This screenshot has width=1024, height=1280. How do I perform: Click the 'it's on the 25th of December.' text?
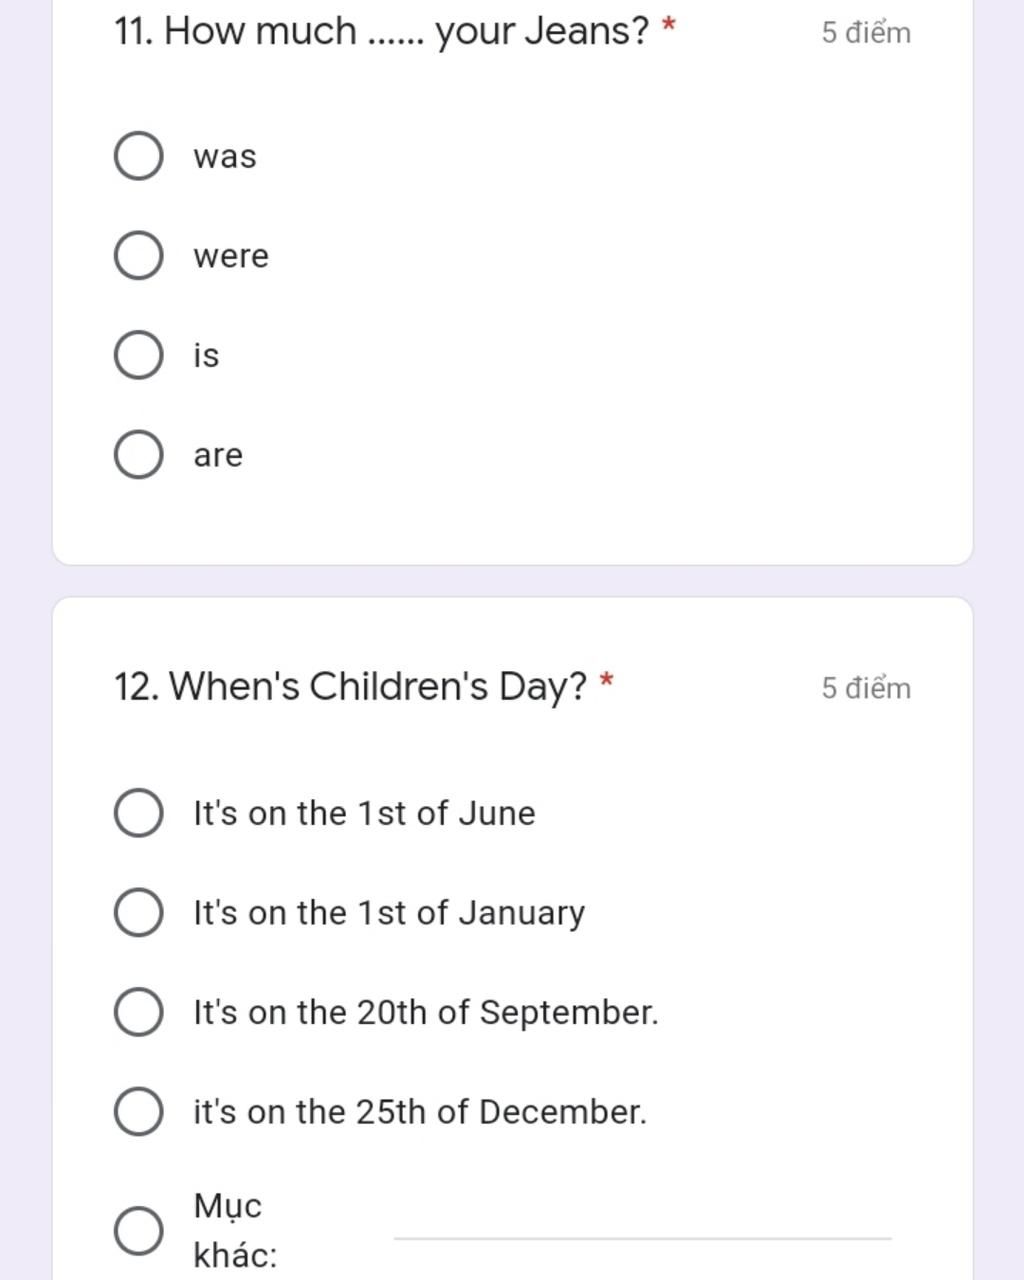[x=420, y=1112]
